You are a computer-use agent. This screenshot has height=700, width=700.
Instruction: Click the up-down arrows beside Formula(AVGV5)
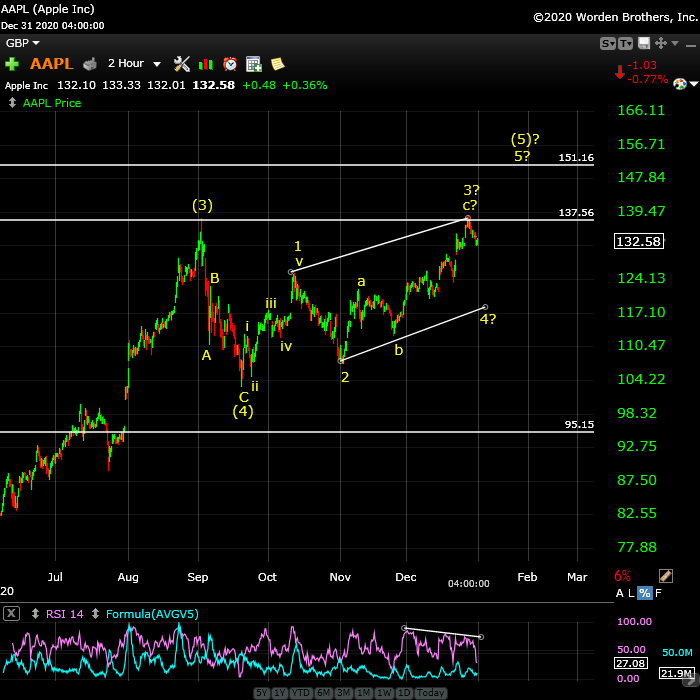click(95, 614)
